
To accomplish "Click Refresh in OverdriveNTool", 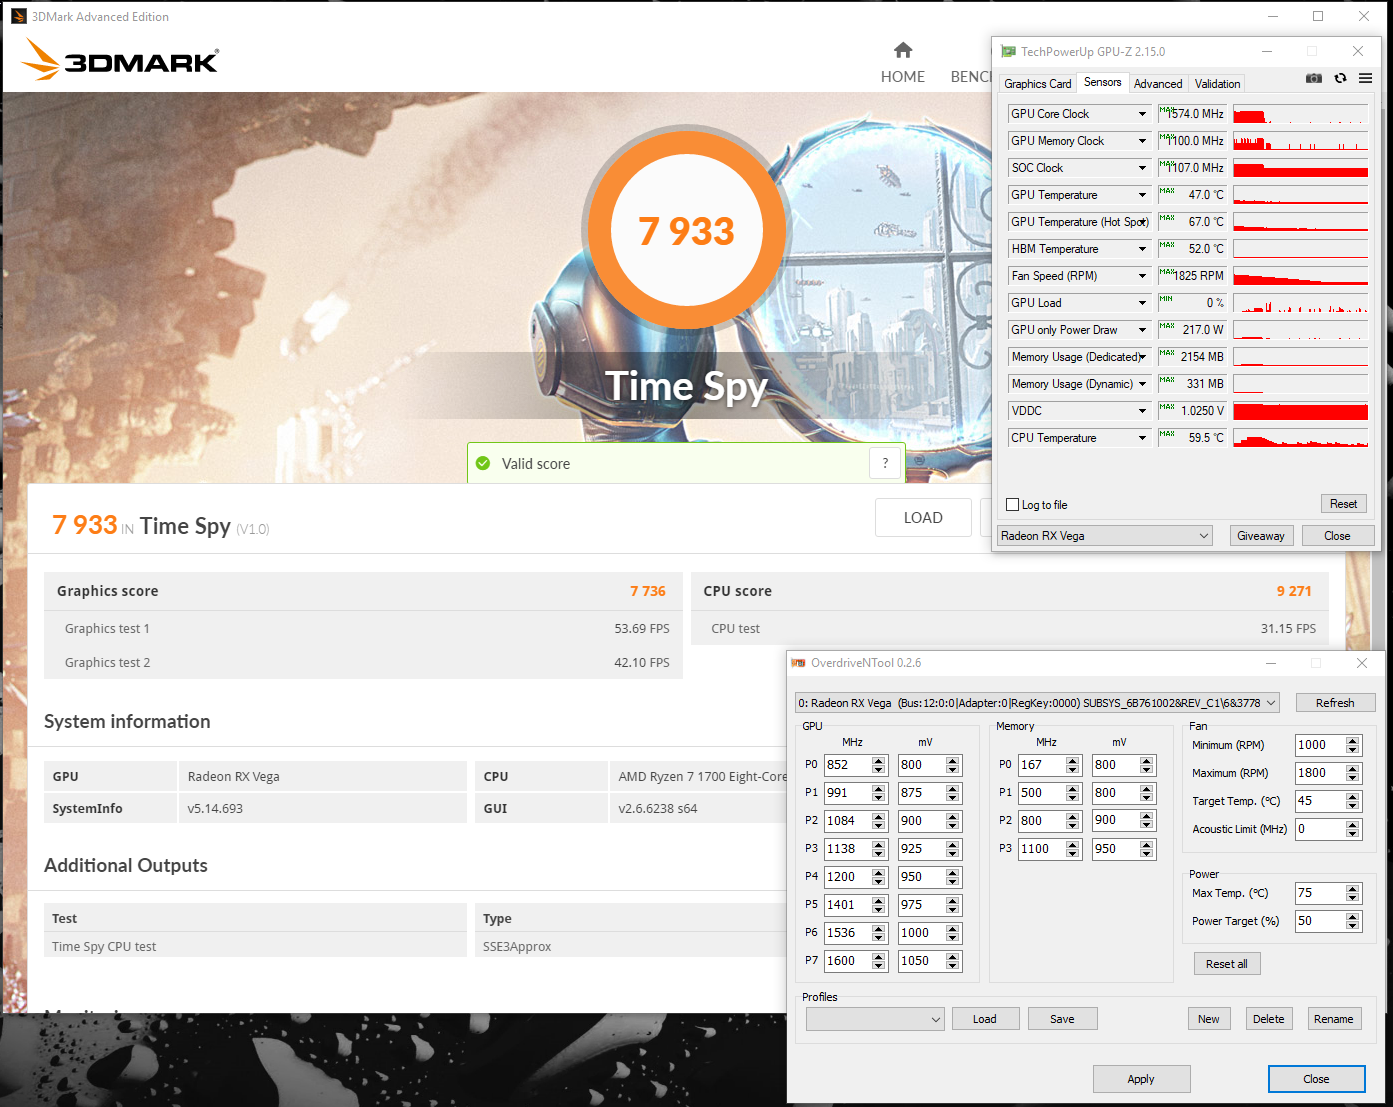I will (x=1335, y=703).
